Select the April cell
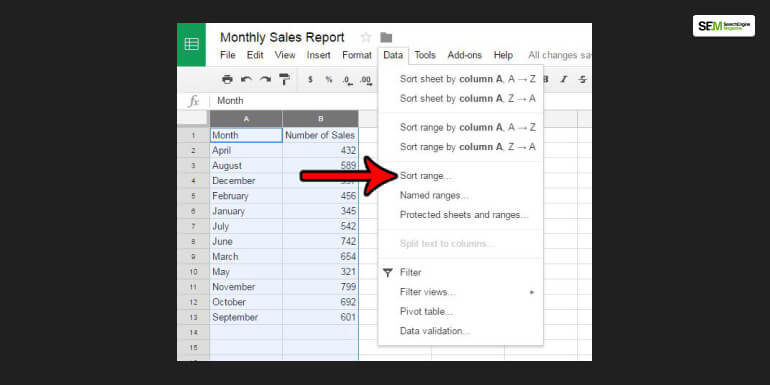Image resolution: width=770 pixels, height=385 pixels. tap(246, 151)
